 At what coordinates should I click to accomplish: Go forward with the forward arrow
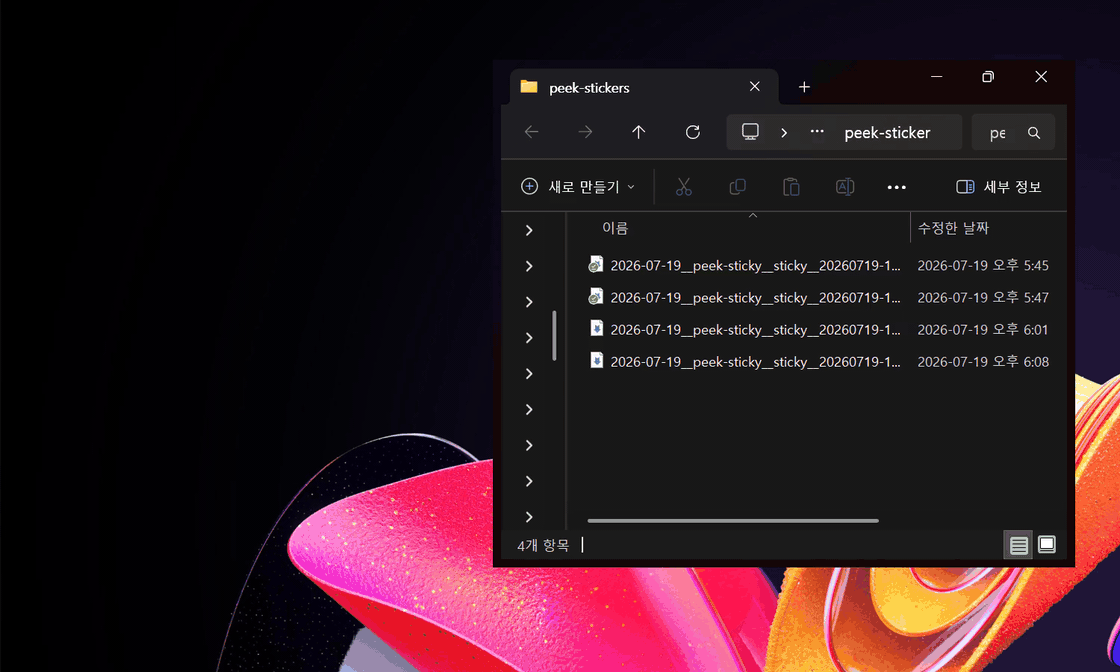[x=585, y=132]
